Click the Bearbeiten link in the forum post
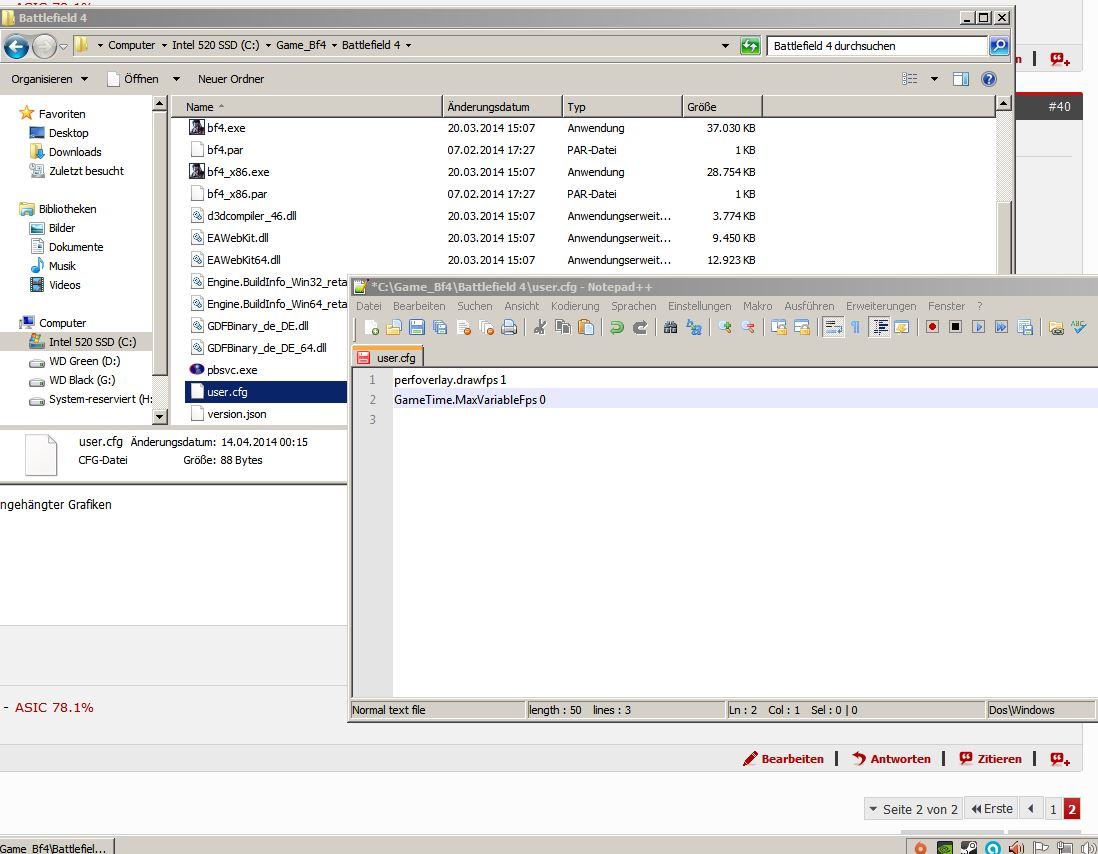The image size is (1098, 854). pyautogui.click(x=784, y=759)
